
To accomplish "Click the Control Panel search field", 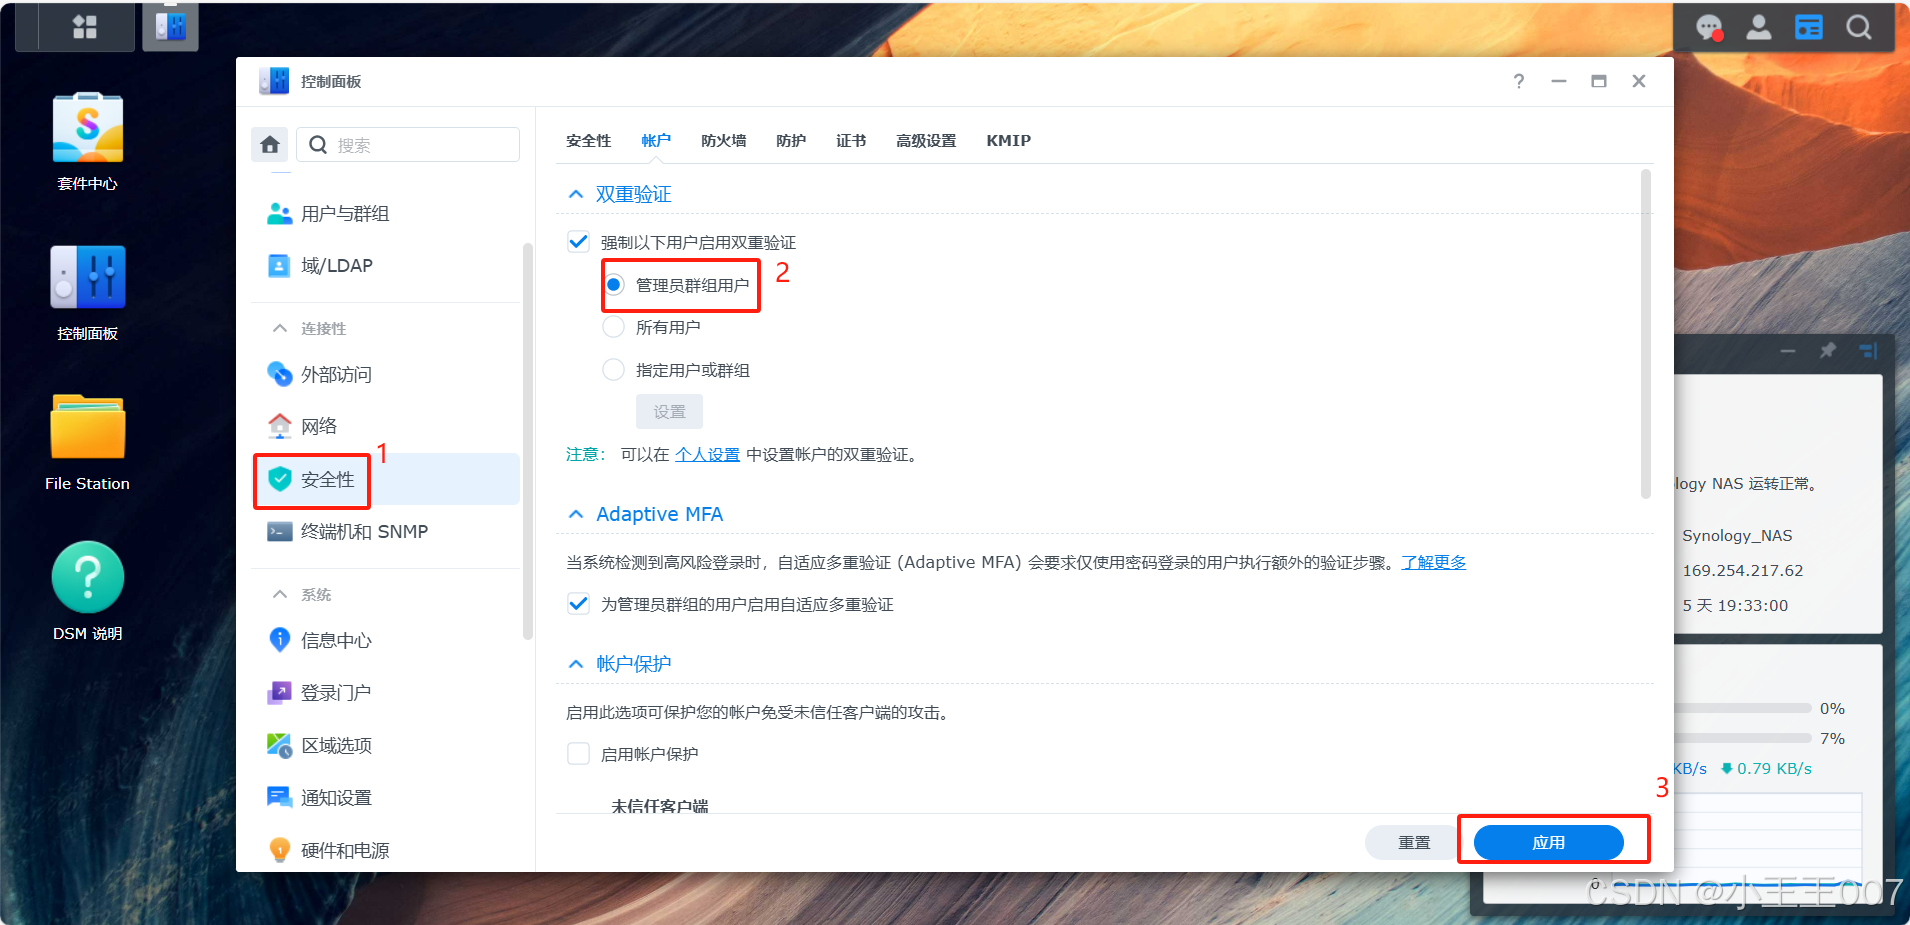I will pyautogui.click(x=408, y=145).
